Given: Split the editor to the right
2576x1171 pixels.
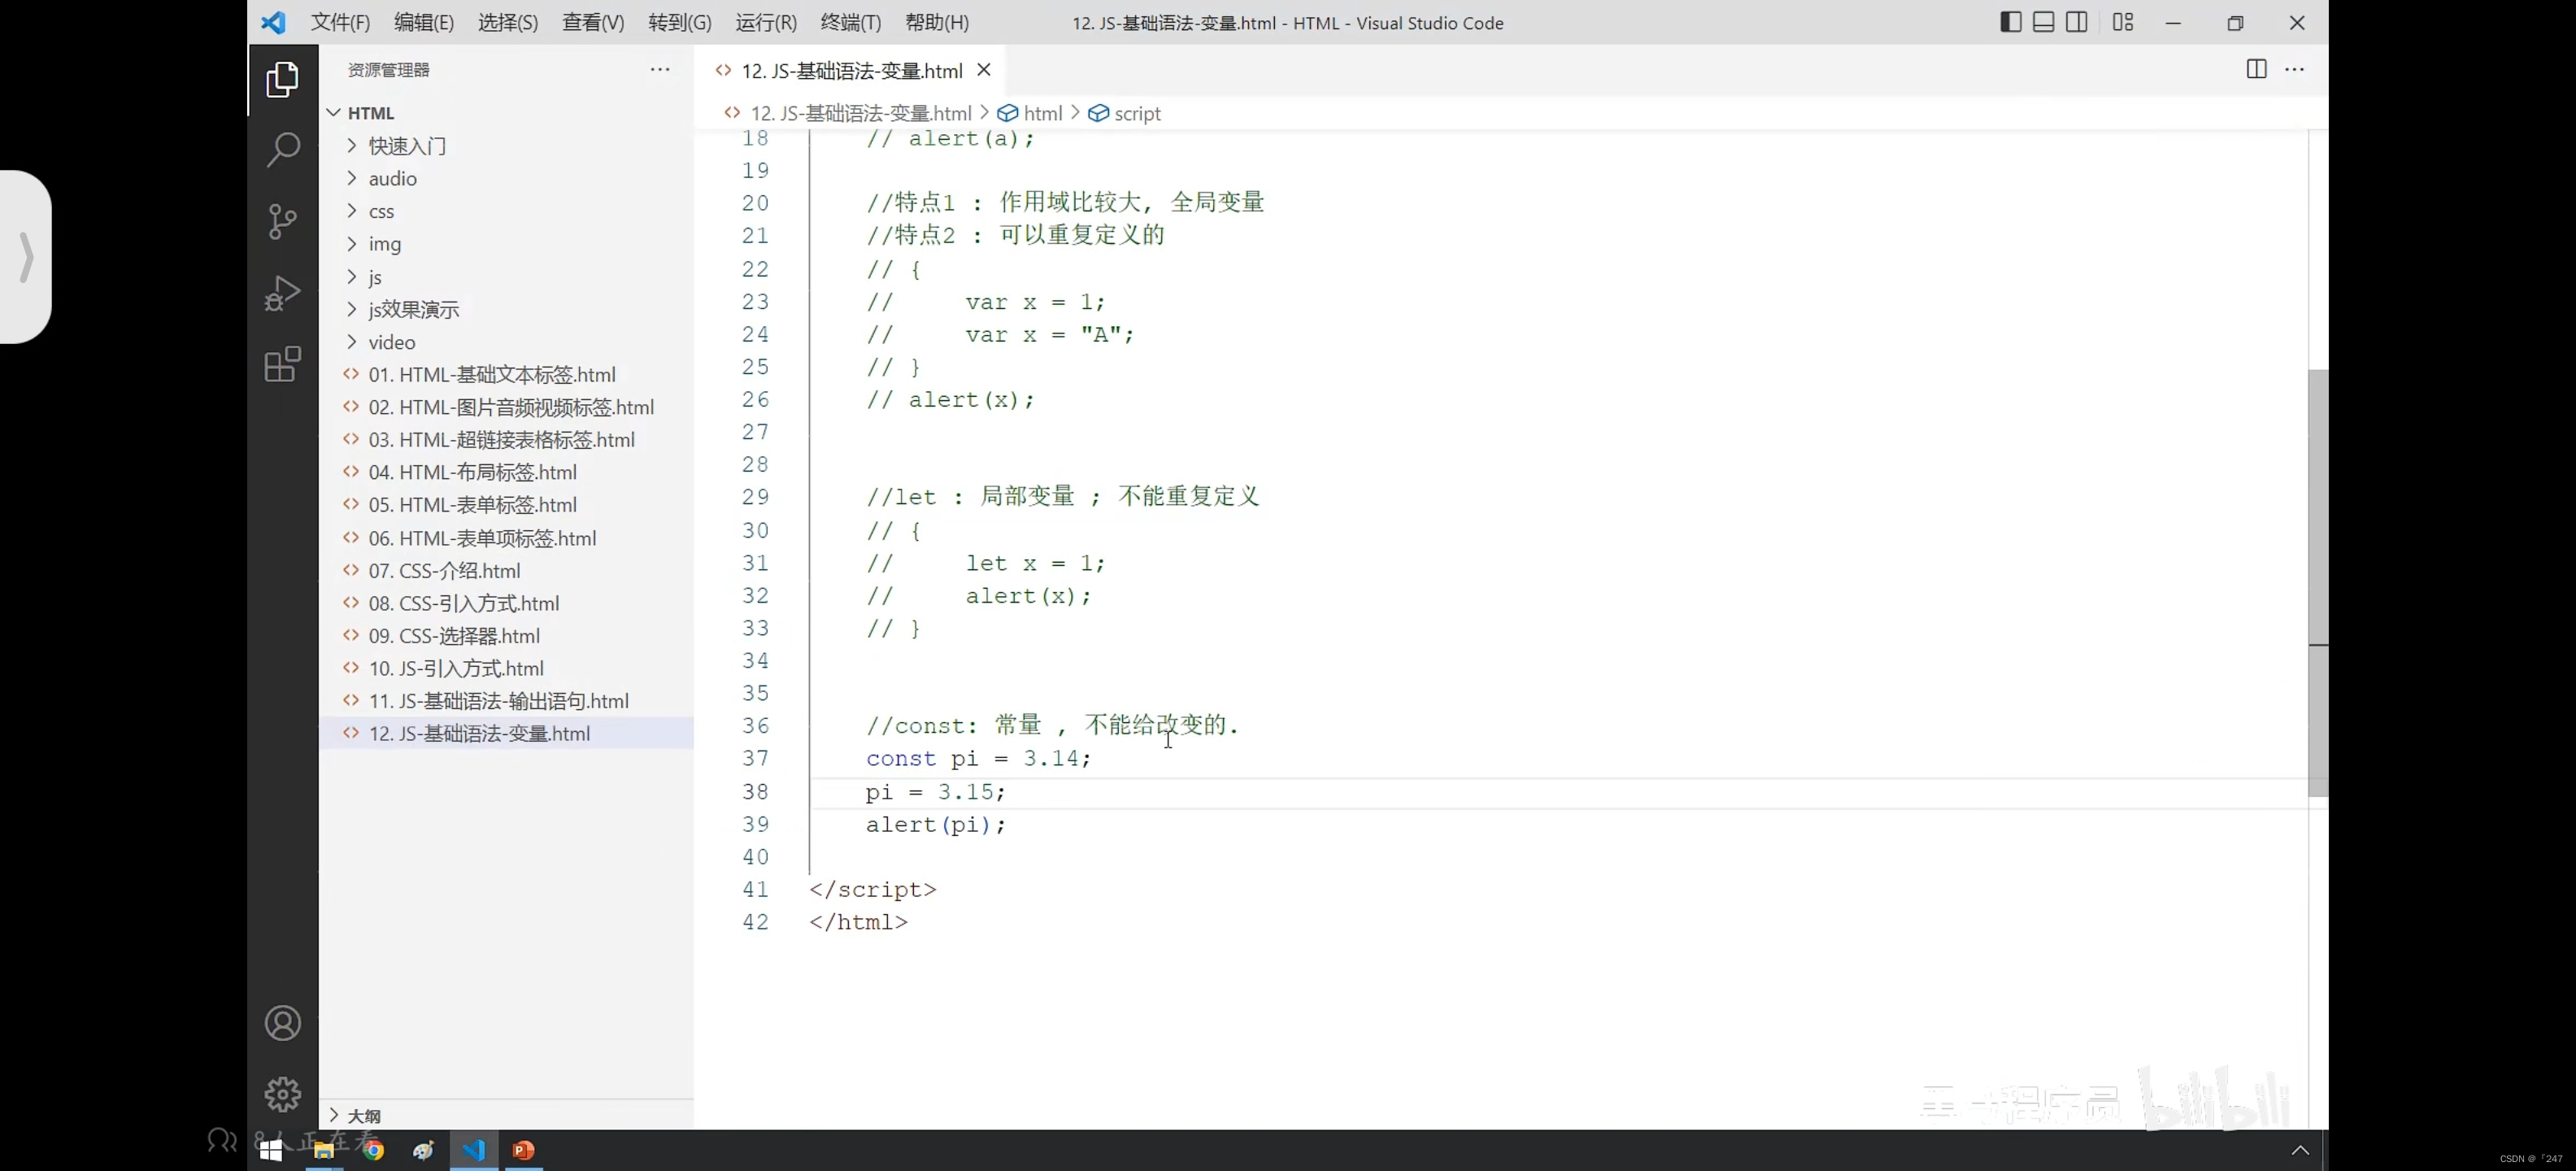Looking at the screenshot, I should 2256,69.
